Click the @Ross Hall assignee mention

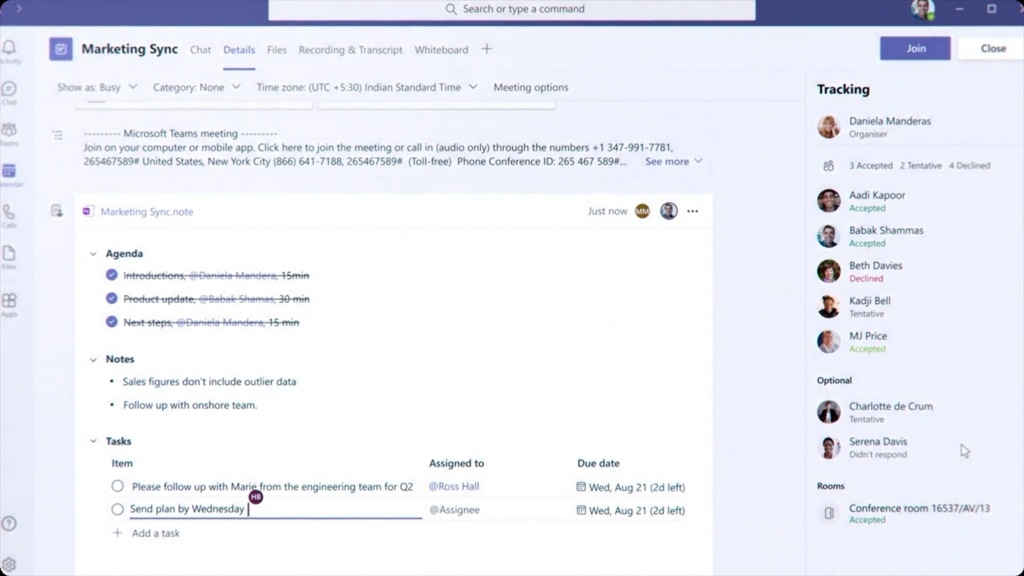[x=454, y=487]
